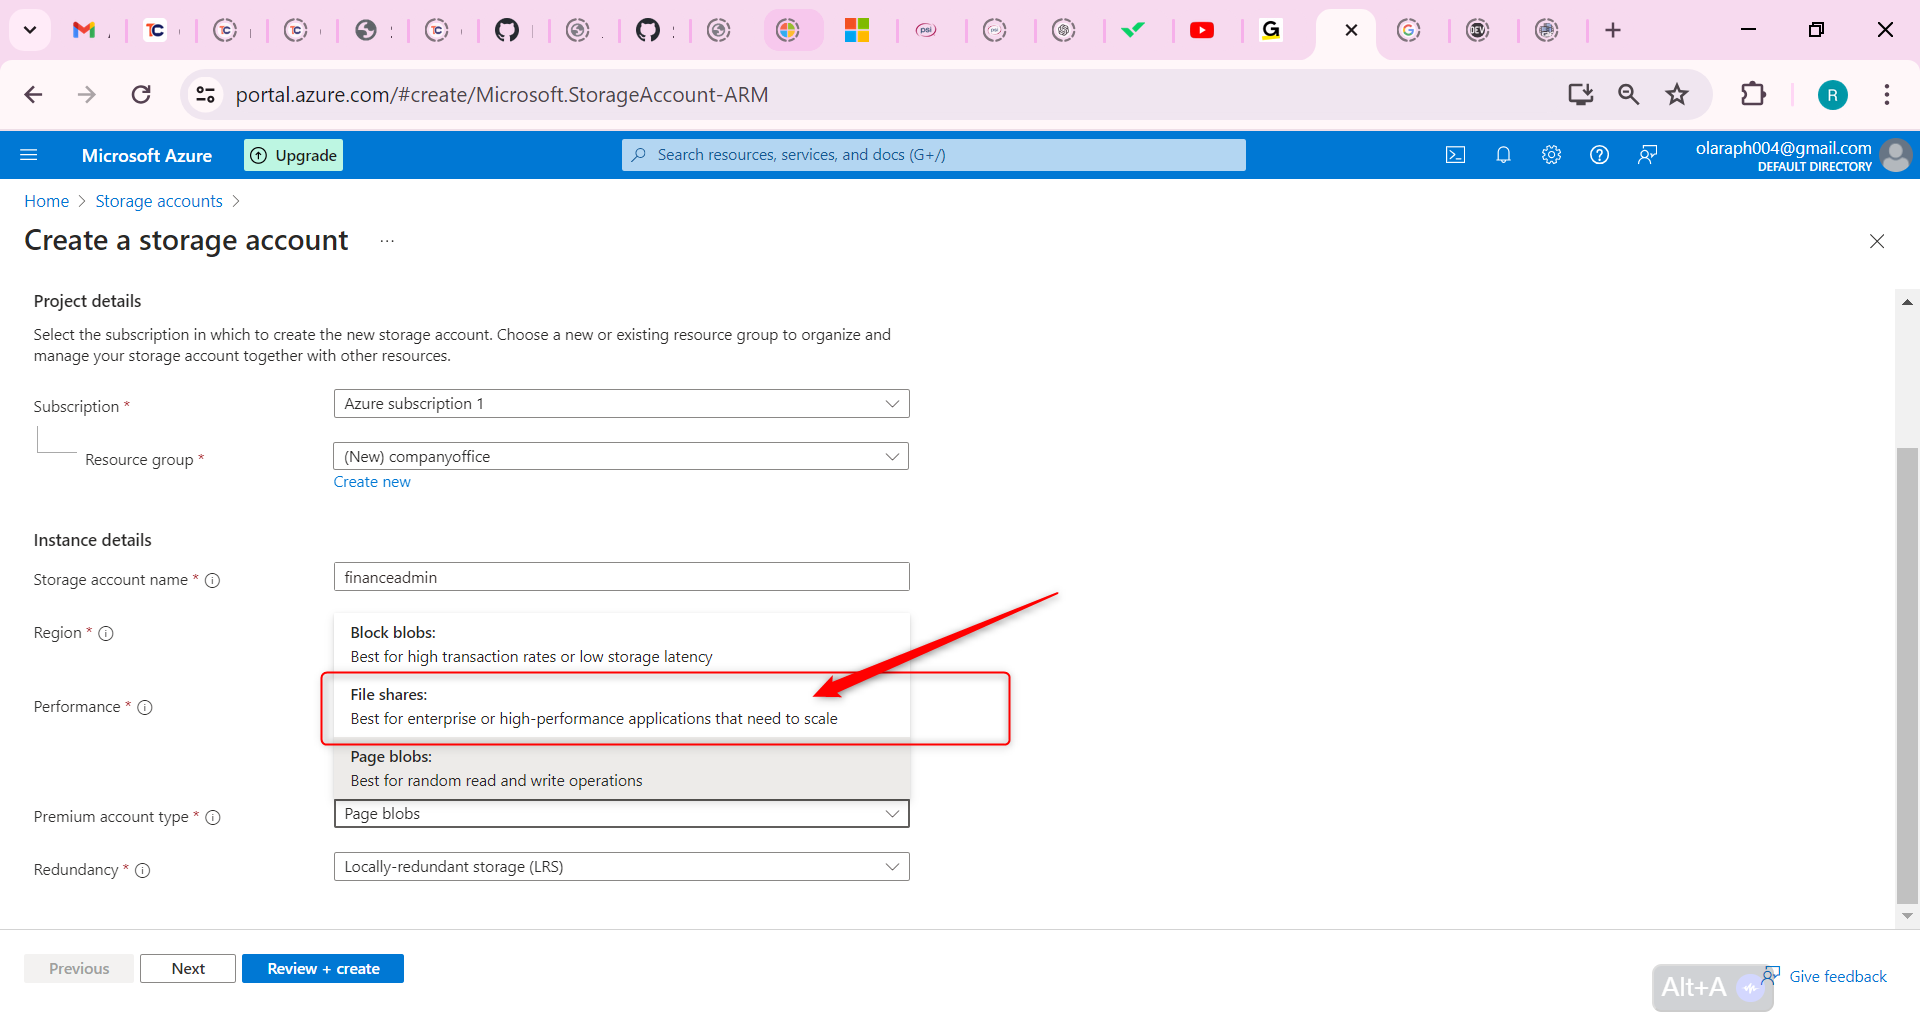Close the active browser tab
The height and width of the screenshot is (1020, 1920).
[1351, 30]
